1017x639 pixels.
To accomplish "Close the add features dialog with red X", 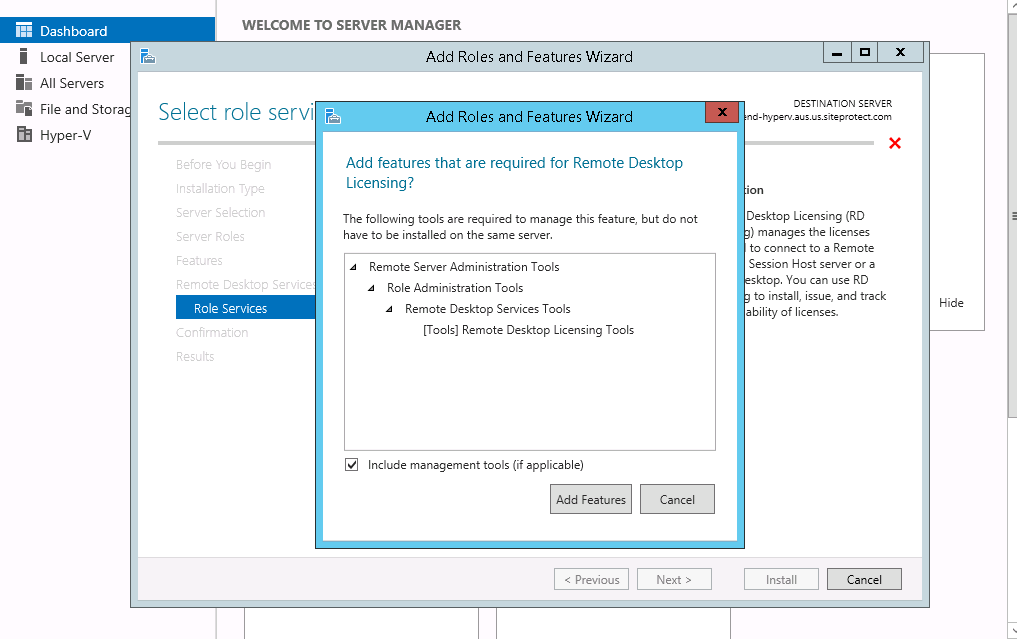I will click(x=722, y=112).
